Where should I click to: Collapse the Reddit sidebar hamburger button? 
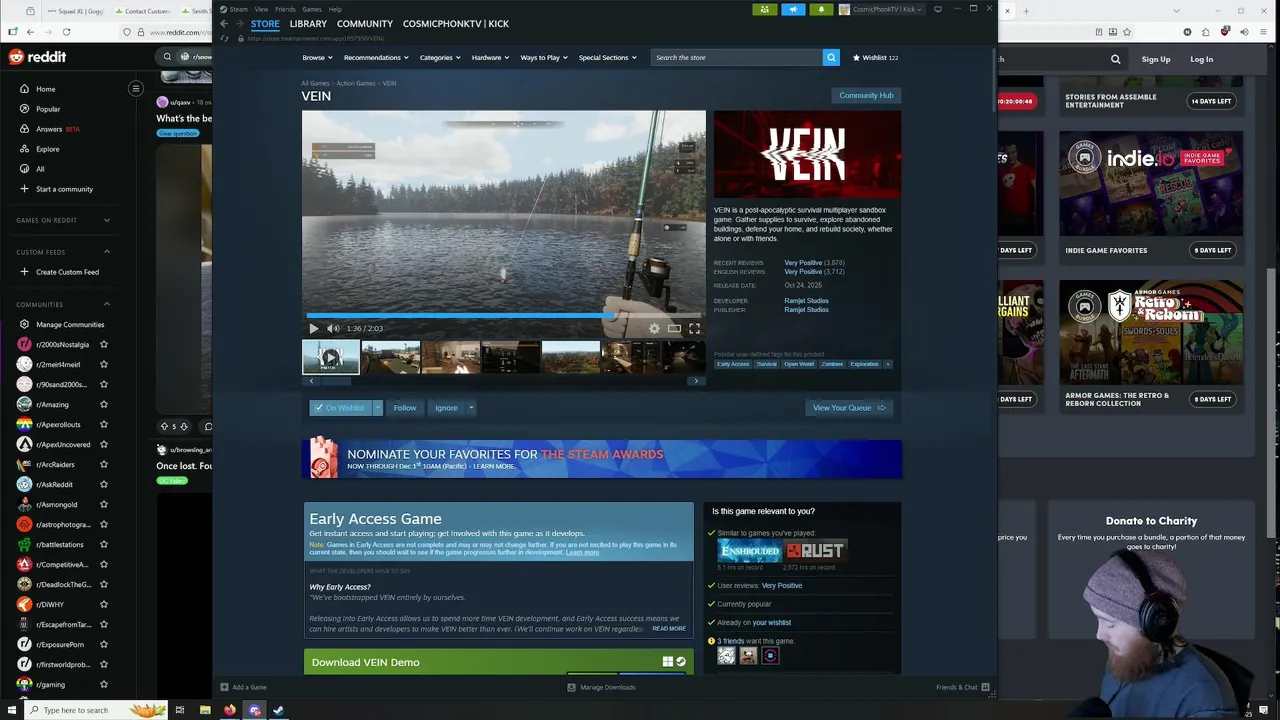136,88
